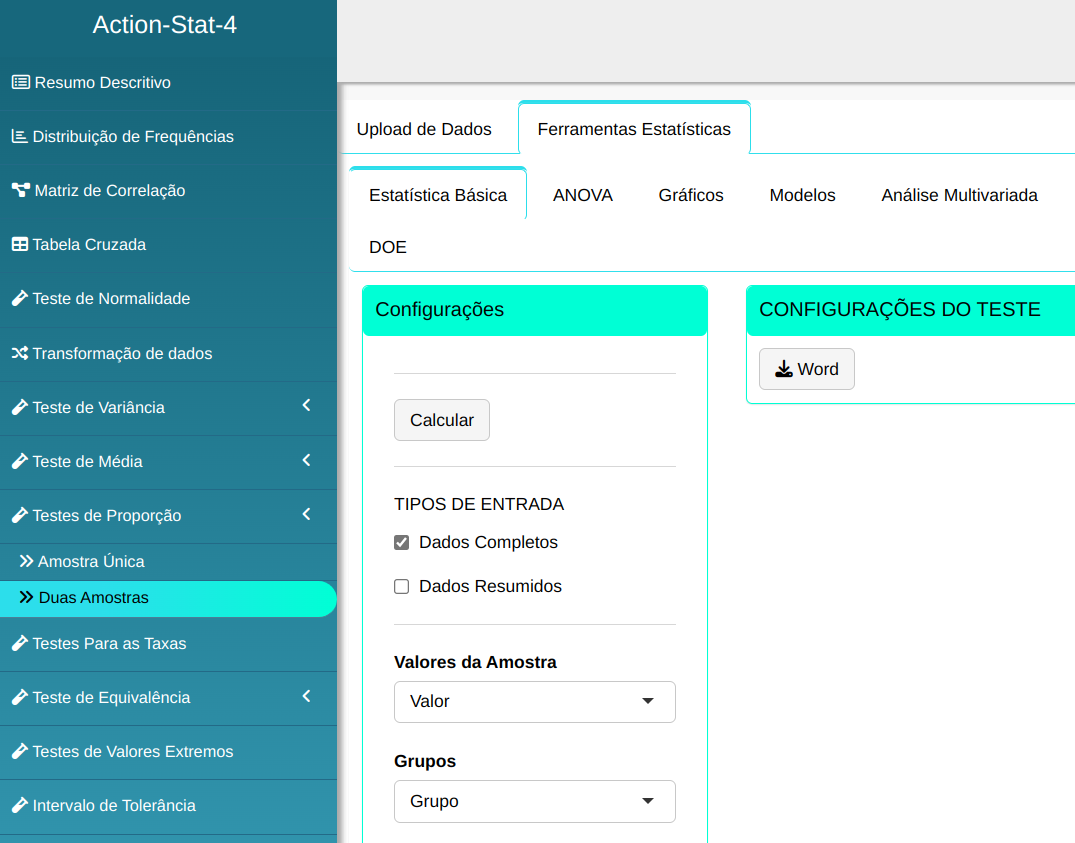The image size is (1075, 843).
Task: Switch to the Upload de Dados tab
Action: coord(424,129)
